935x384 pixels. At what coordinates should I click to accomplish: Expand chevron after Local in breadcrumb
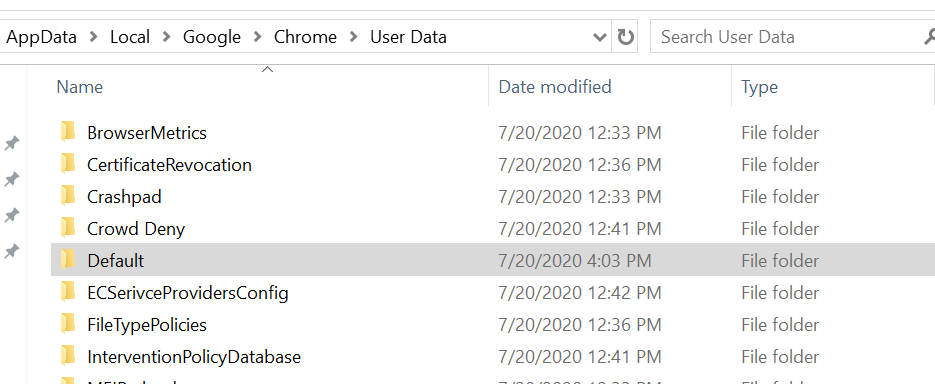166,37
